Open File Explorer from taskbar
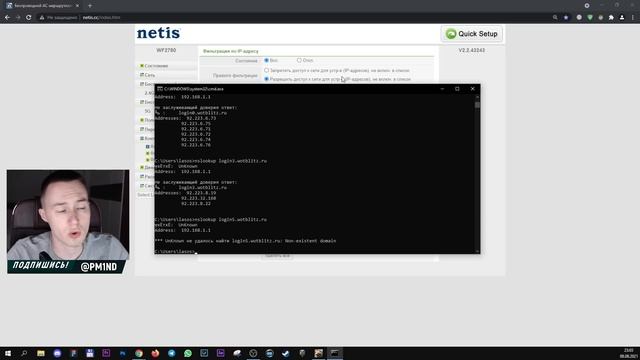Image resolution: width=640 pixels, height=360 pixels. coord(41,353)
